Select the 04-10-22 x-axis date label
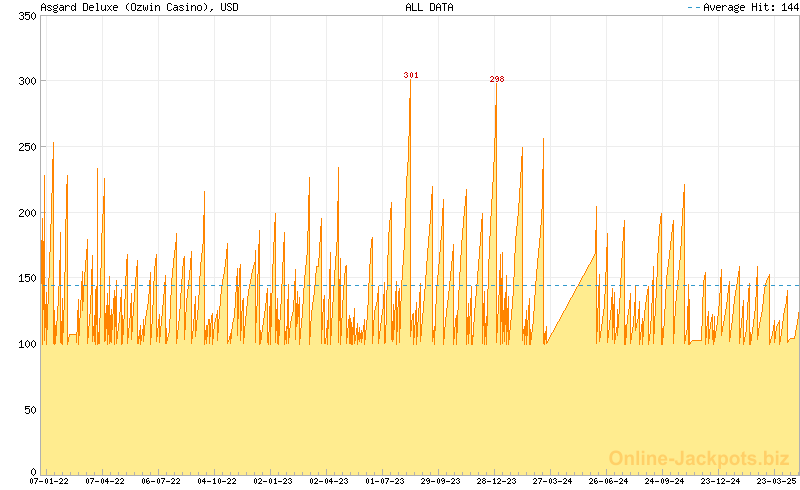 217,481
